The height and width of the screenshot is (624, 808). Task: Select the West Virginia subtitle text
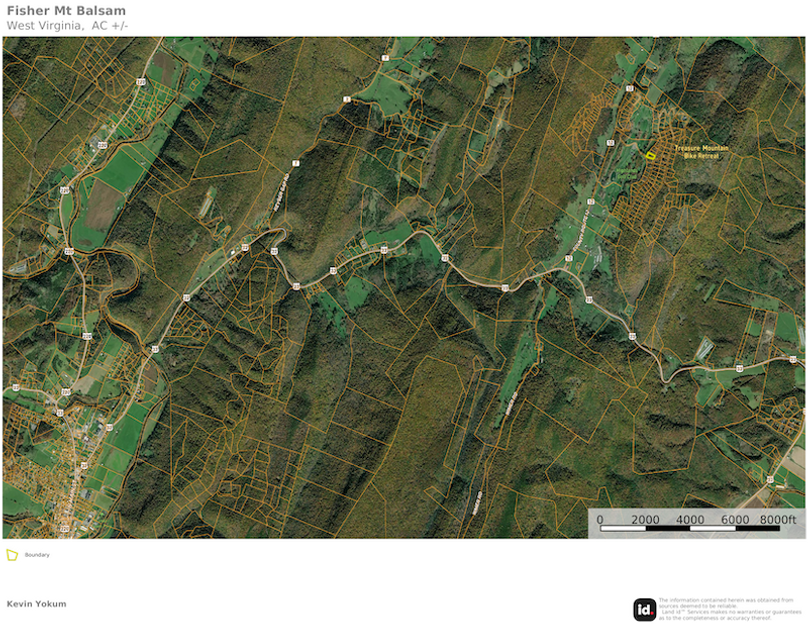pos(38,28)
